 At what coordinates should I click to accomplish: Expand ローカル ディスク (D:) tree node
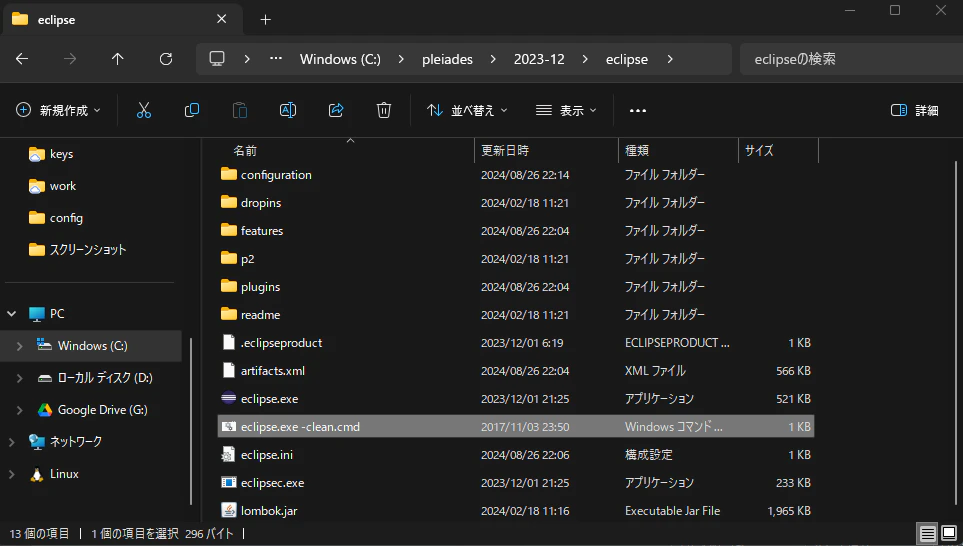(x=20, y=378)
